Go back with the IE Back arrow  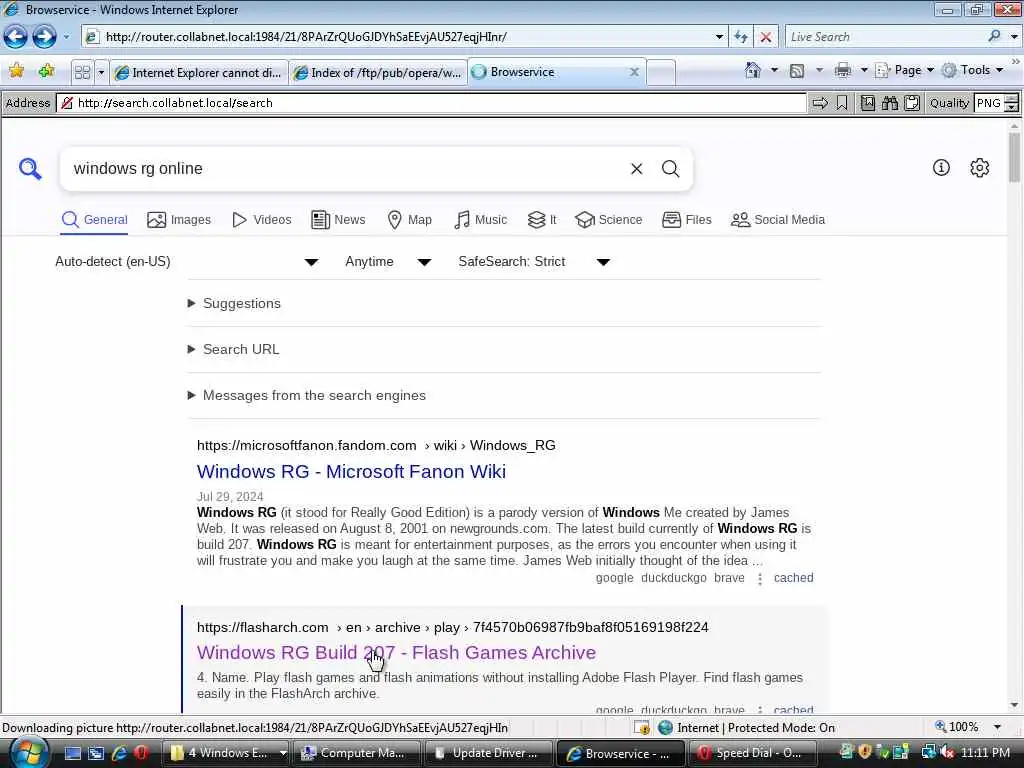click(15, 37)
